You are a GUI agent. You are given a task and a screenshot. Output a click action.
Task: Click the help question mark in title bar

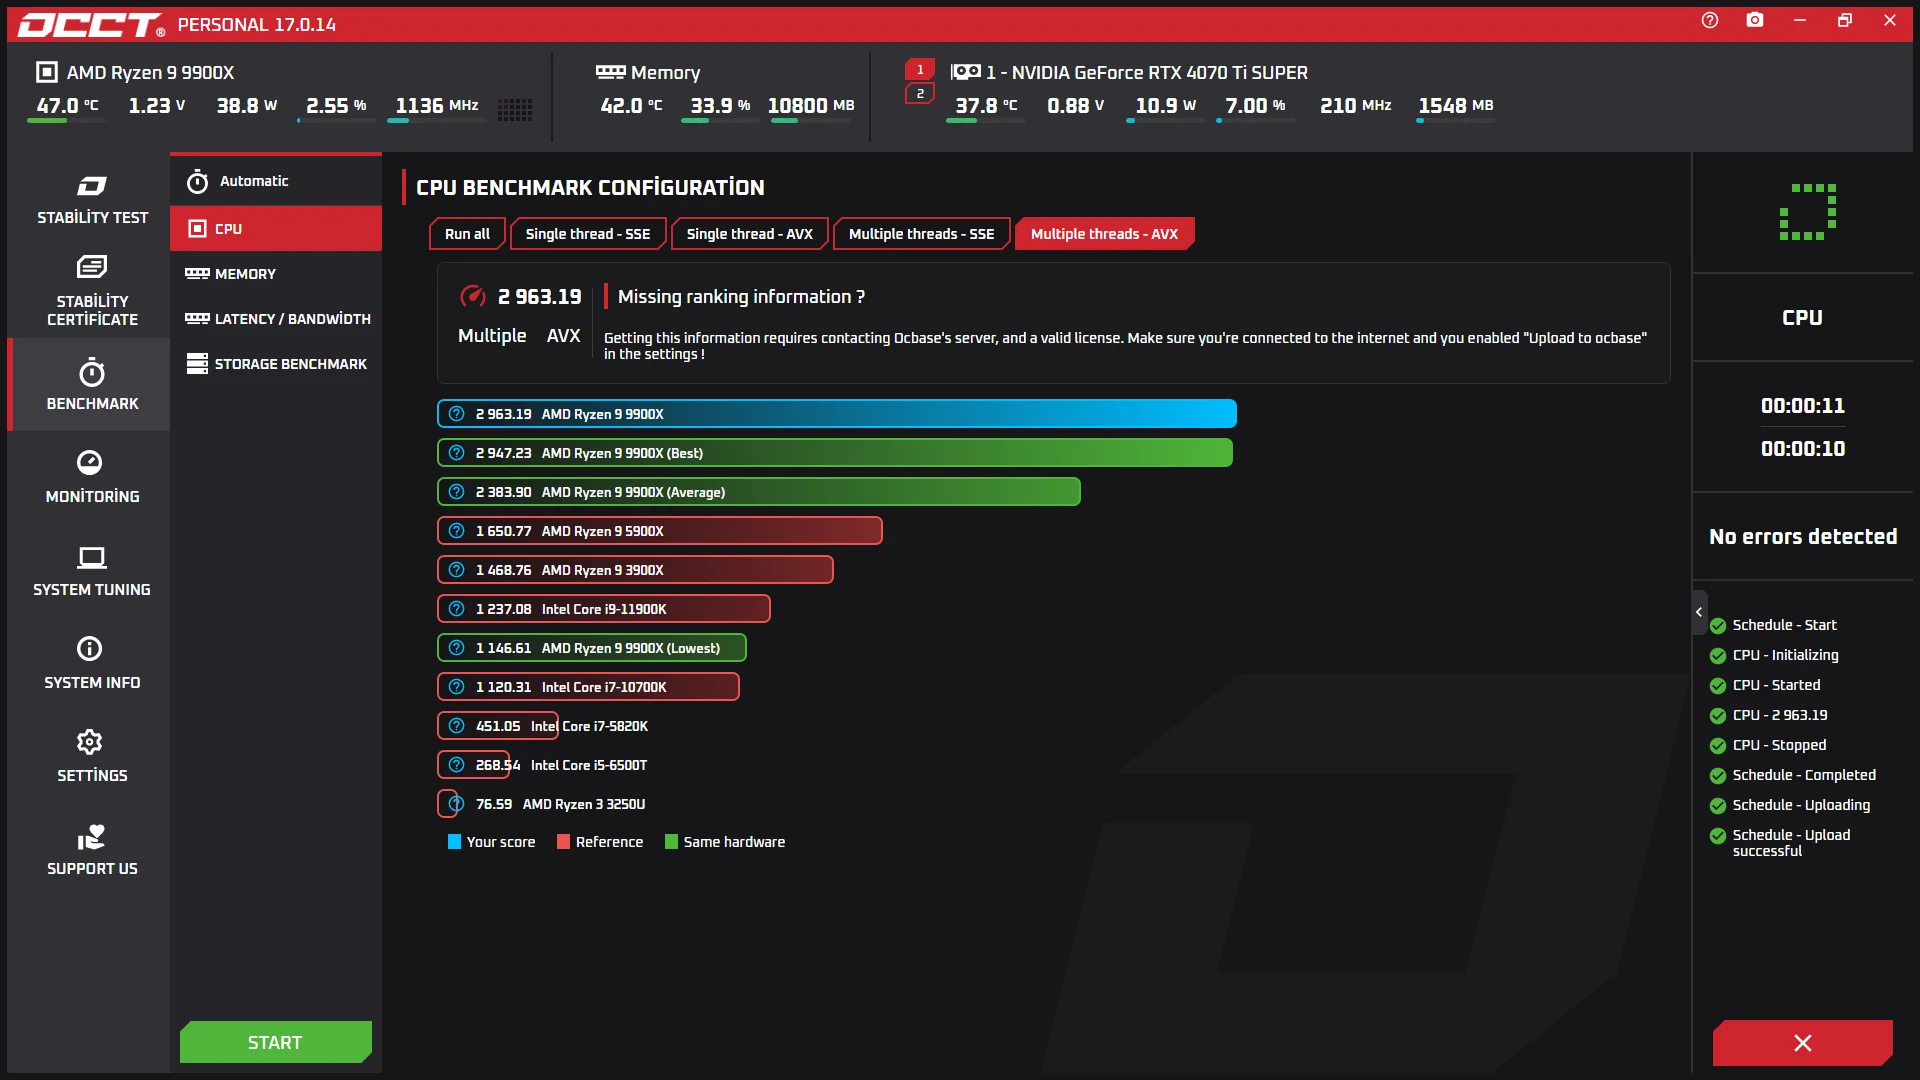[1710, 20]
